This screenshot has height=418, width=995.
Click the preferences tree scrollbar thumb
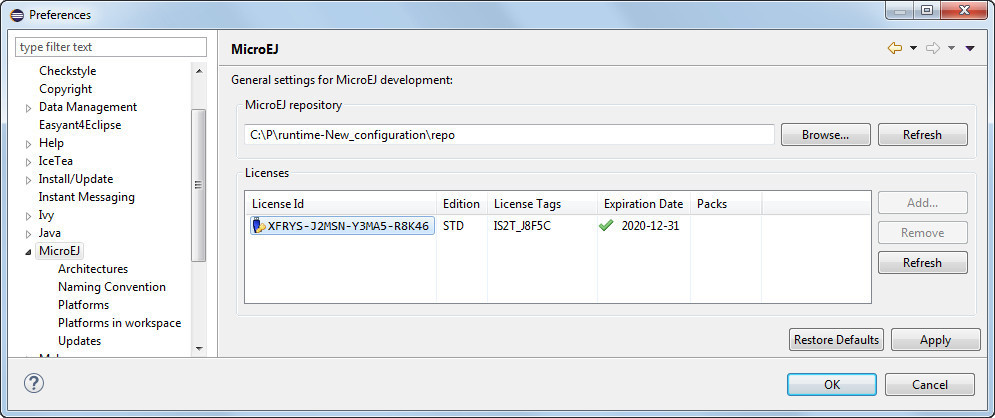[x=199, y=185]
